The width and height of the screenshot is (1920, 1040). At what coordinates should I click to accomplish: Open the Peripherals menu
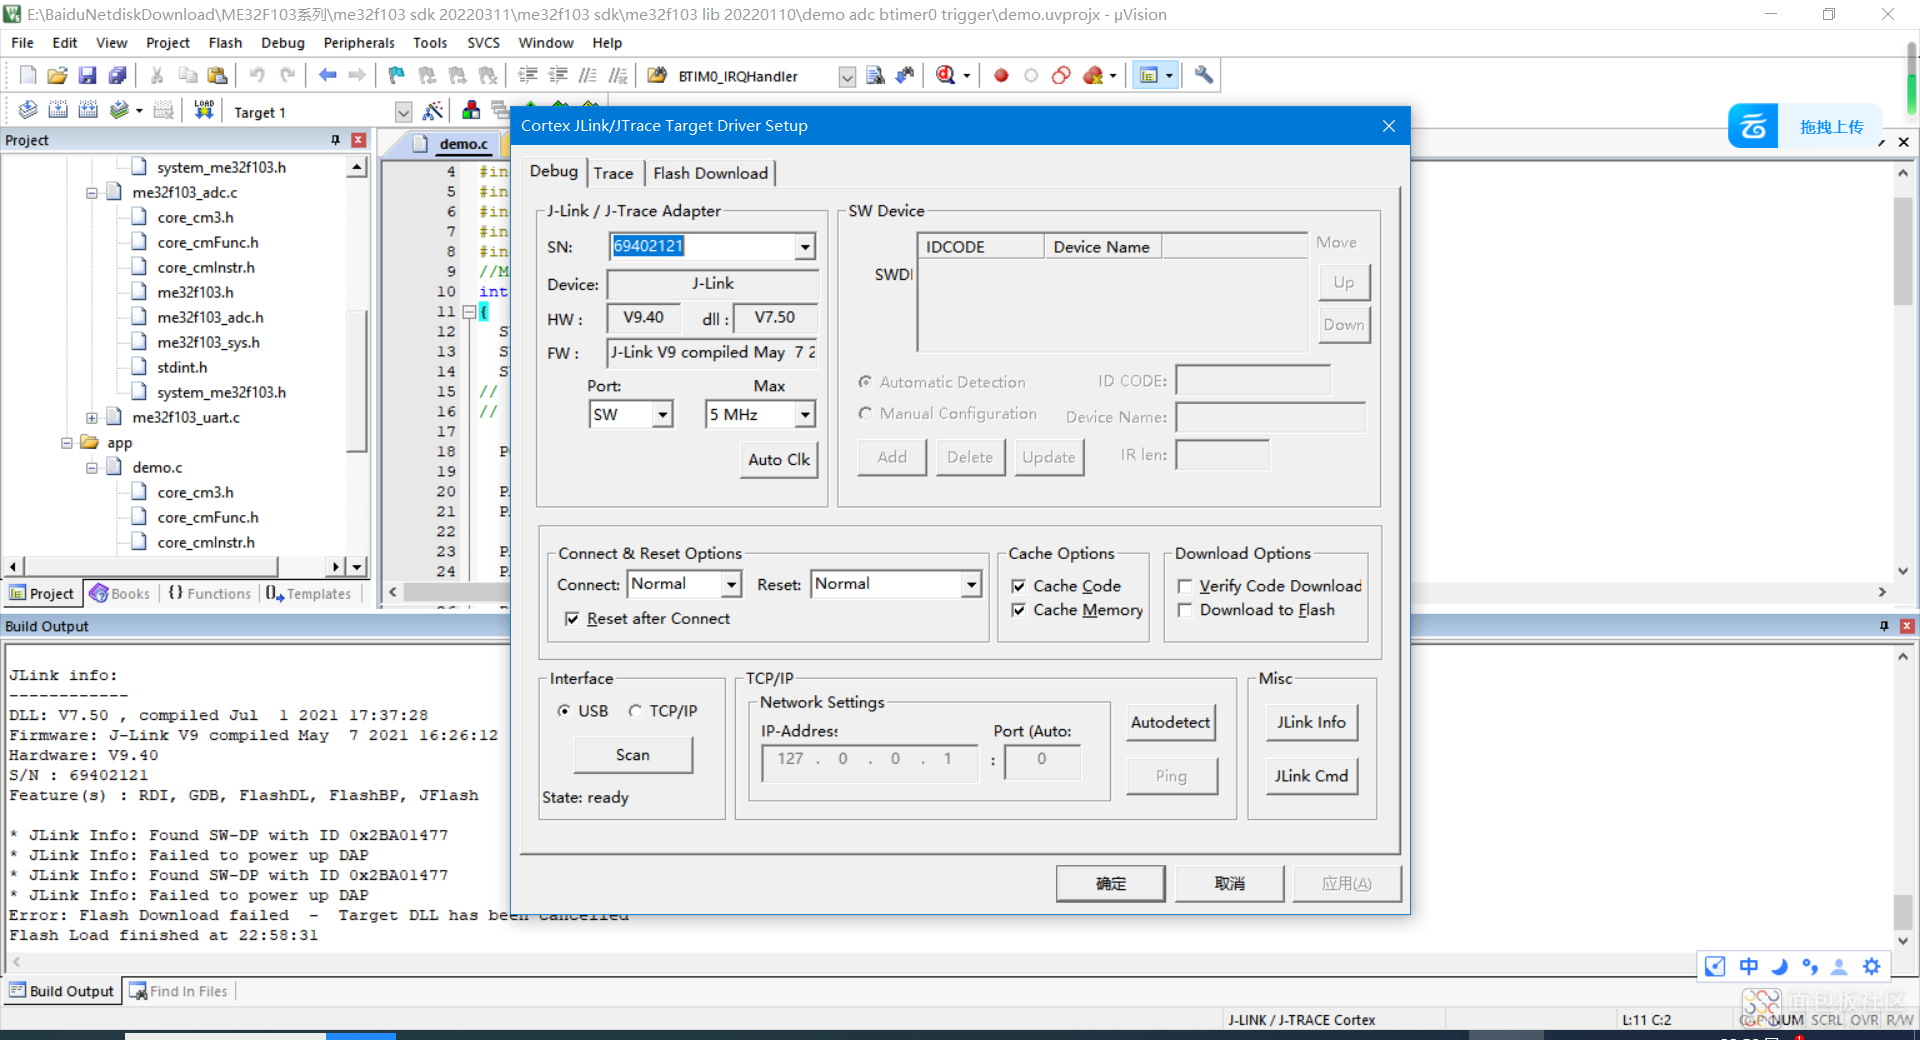(359, 43)
